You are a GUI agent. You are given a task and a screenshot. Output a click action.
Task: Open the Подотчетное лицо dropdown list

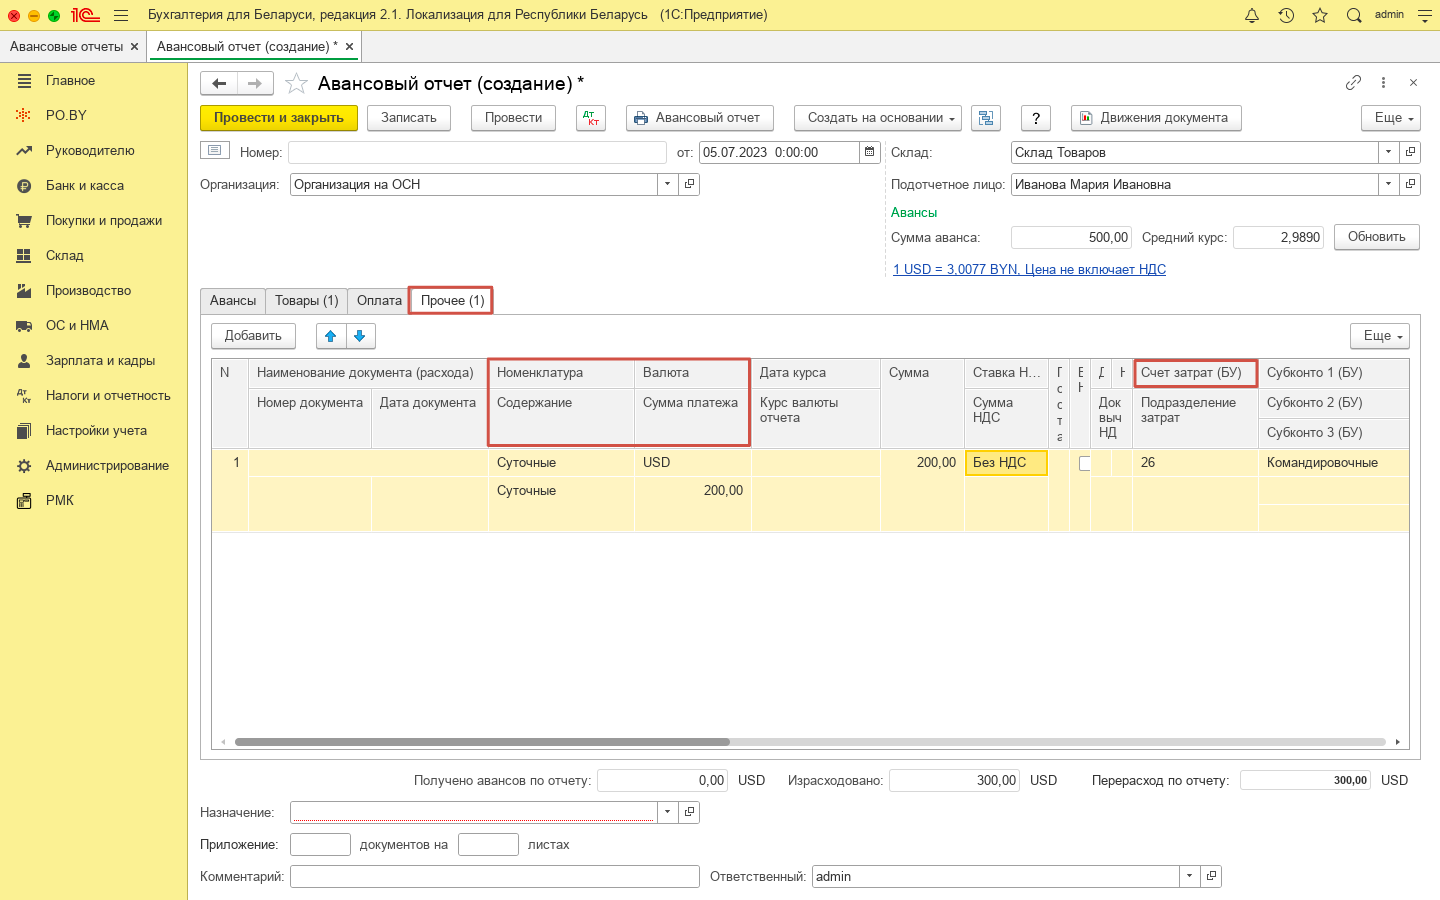tap(1388, 184)
